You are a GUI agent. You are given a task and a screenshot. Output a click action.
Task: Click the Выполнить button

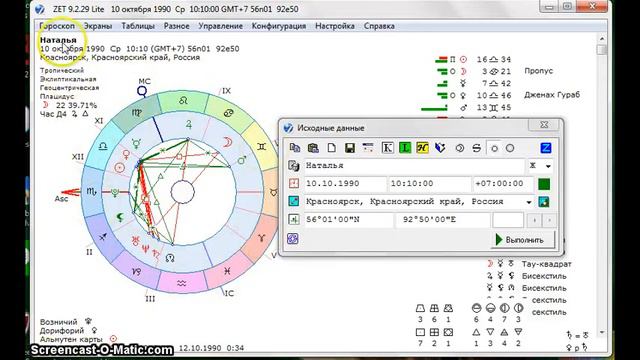point(523,240)
